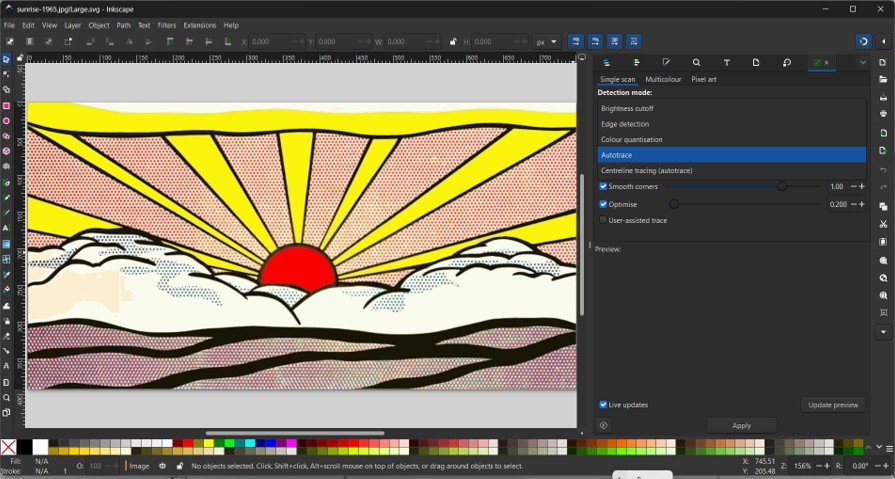
Task: Open the File menu
Action: click(x=9, y=25)
